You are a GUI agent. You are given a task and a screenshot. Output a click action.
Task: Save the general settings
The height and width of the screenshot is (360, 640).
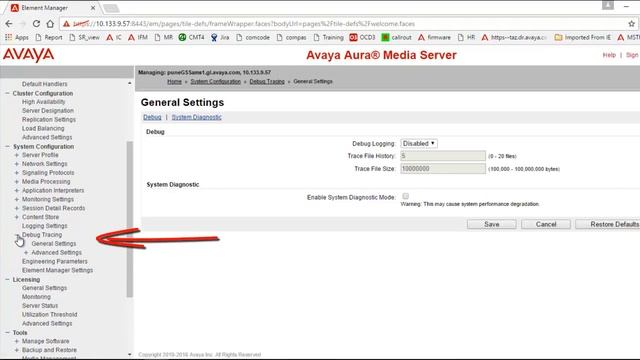pyautogui.click(x=491, y=224)
